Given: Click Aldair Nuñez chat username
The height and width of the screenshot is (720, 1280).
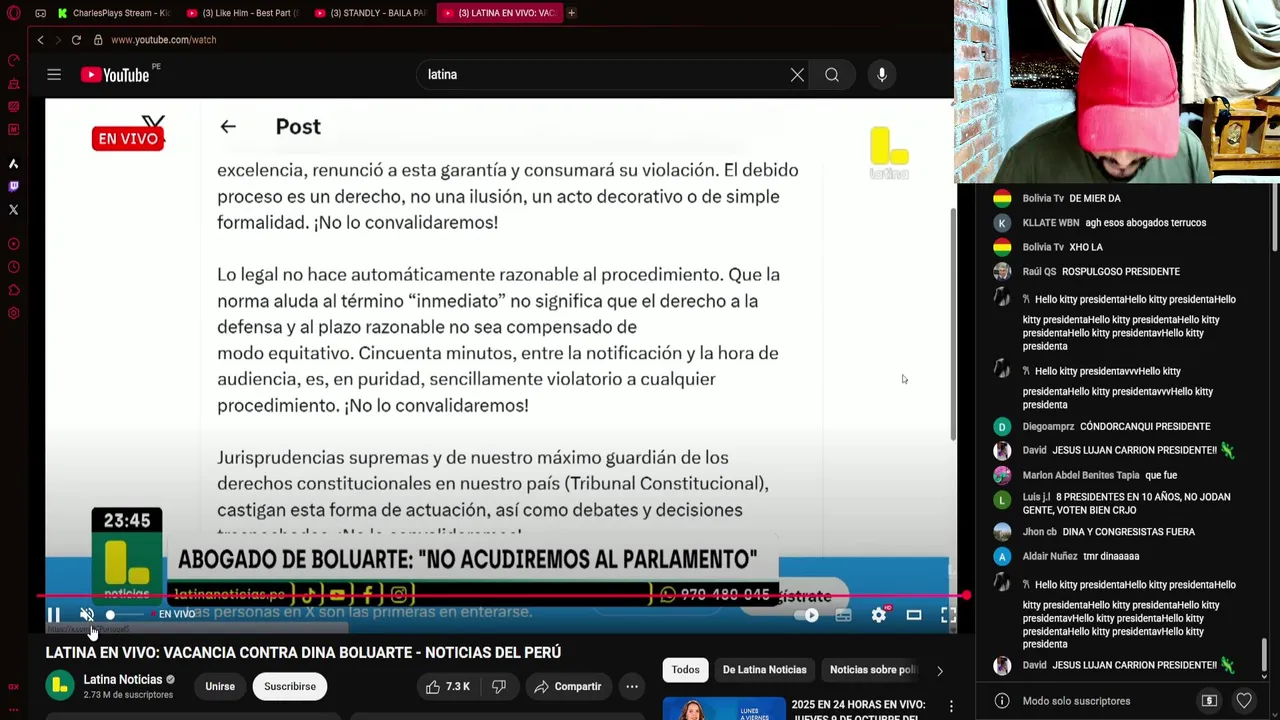Looking at the screenshot, I should tap(1050, 556).
